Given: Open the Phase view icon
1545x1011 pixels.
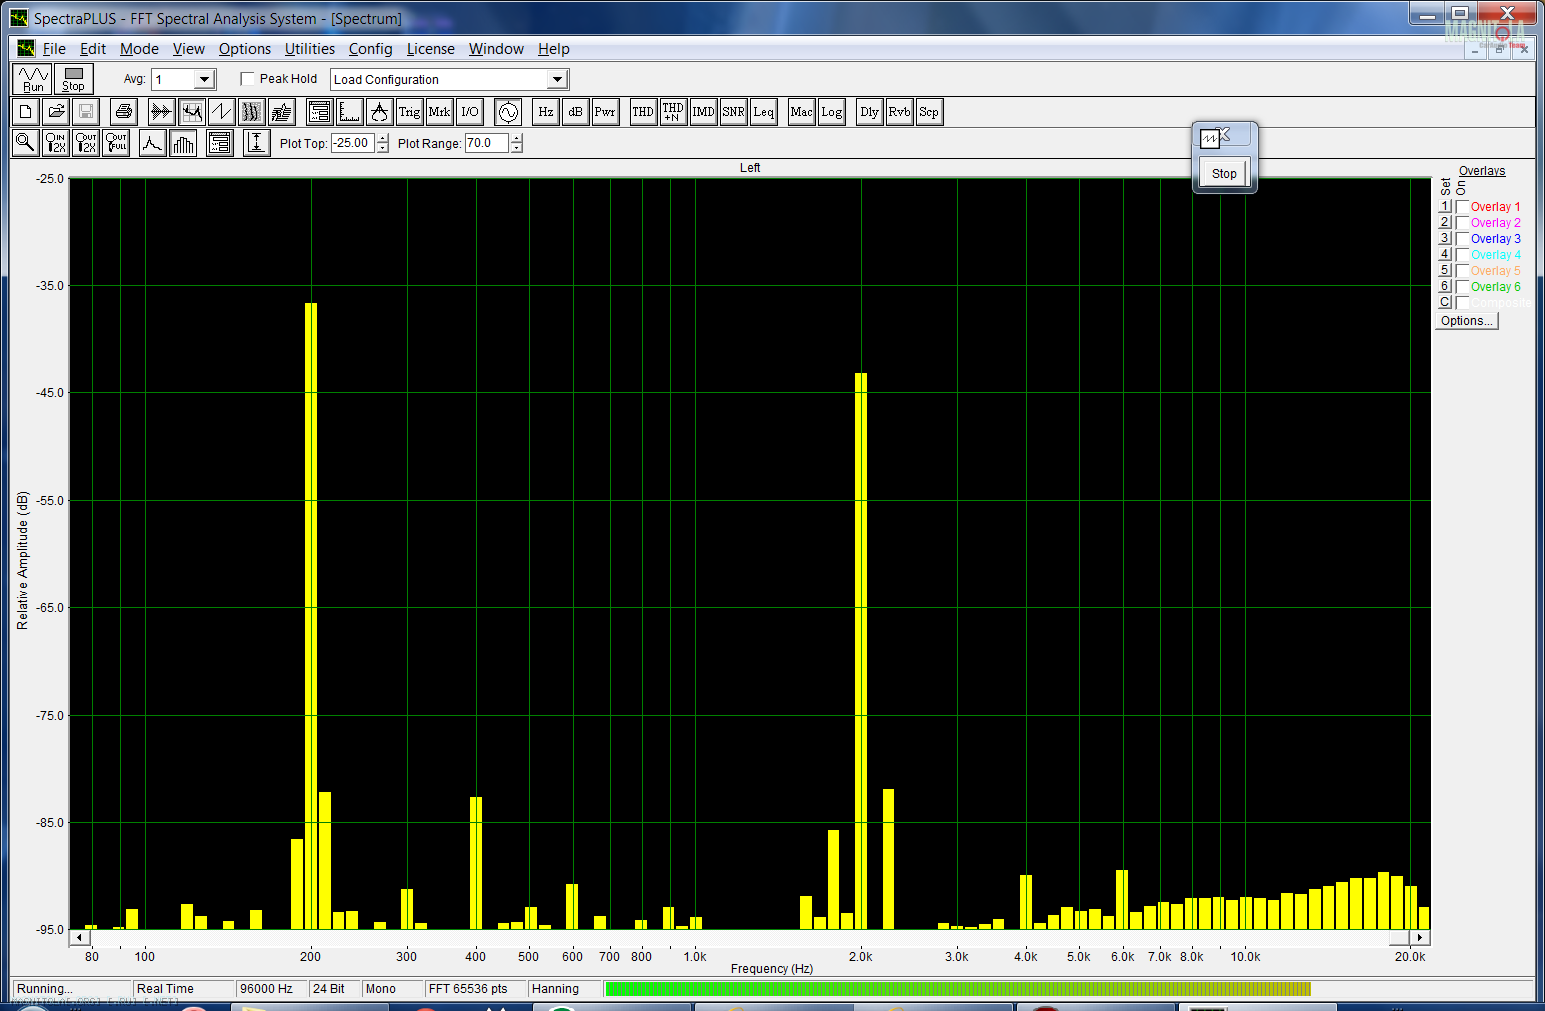Looking at the screenshot, I should [x=221, y=112].
